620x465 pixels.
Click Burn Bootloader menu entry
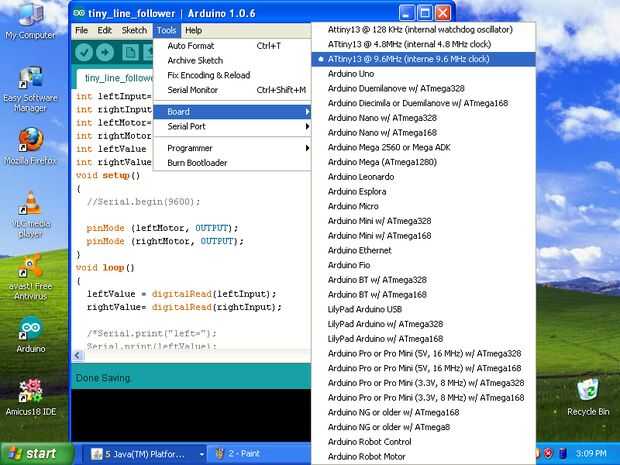[x=232, y=163]
